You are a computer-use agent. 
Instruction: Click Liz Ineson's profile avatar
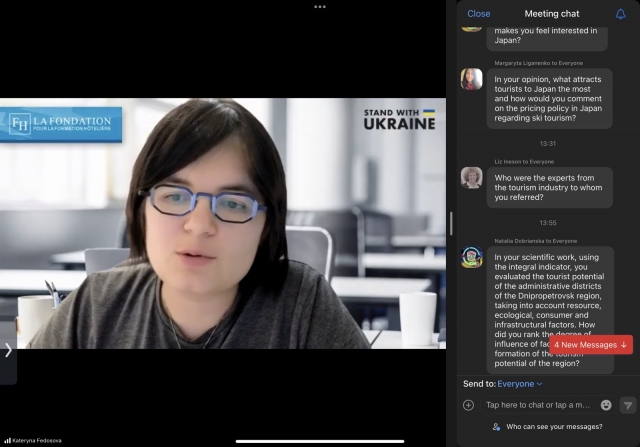(471, 177)
